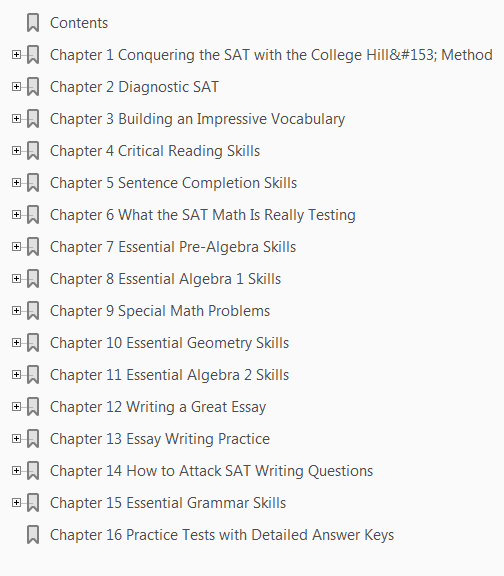
Task: Open Chapter 12 Writing a Great Essay
Action: coord(158,407)
